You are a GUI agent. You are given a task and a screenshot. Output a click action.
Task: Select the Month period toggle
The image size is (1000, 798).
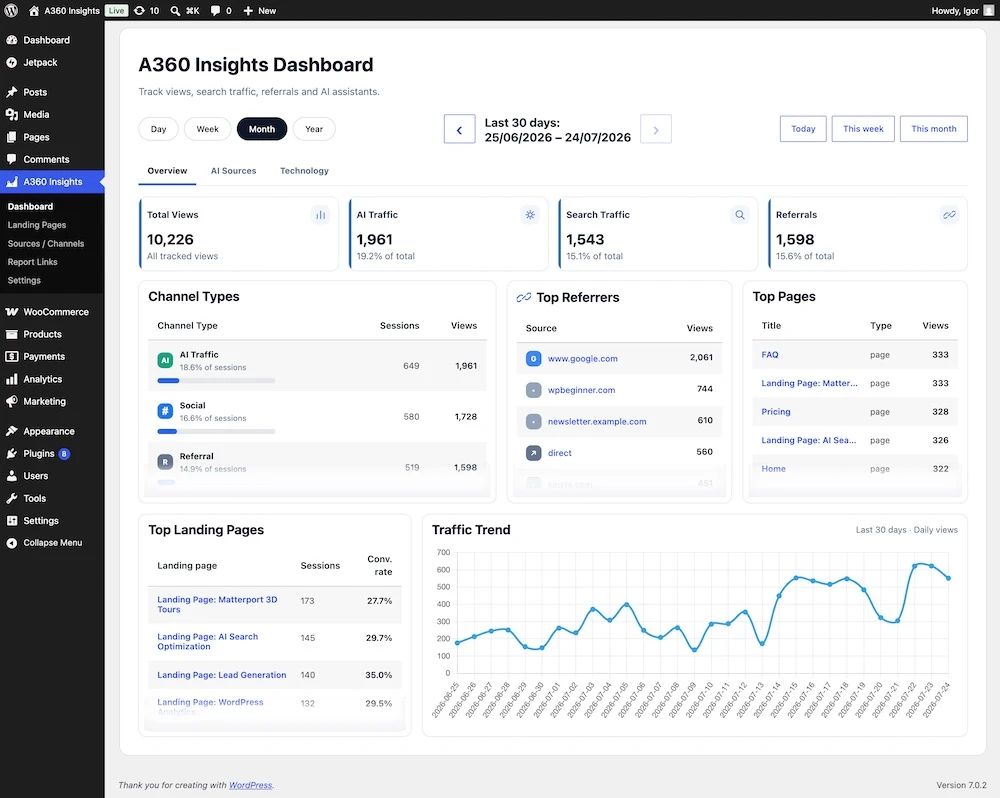pyautogui.click(x=261, y=129)
